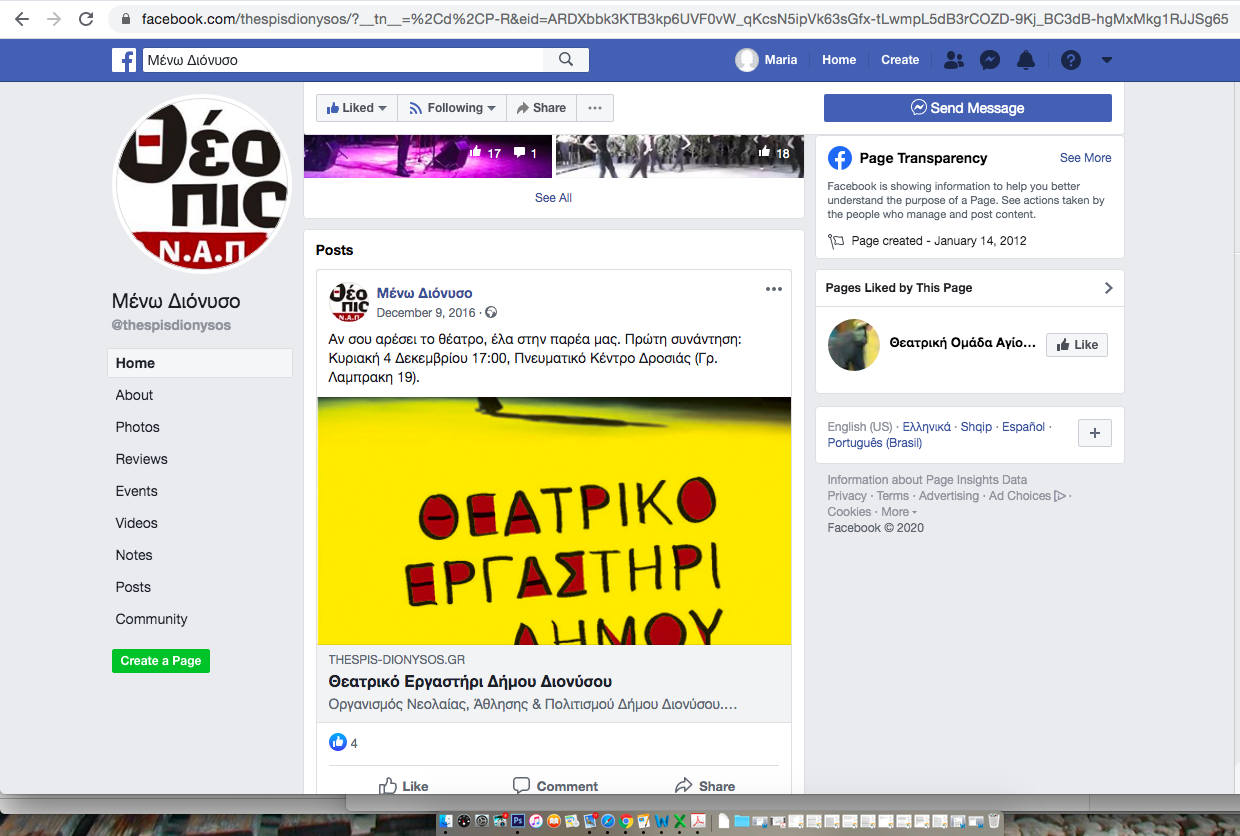1240x836 pixels.
Task: Open Θεατρικό Εργαστήρι Δήμου Διονύσου link title
Action: [x=470, y=682]
